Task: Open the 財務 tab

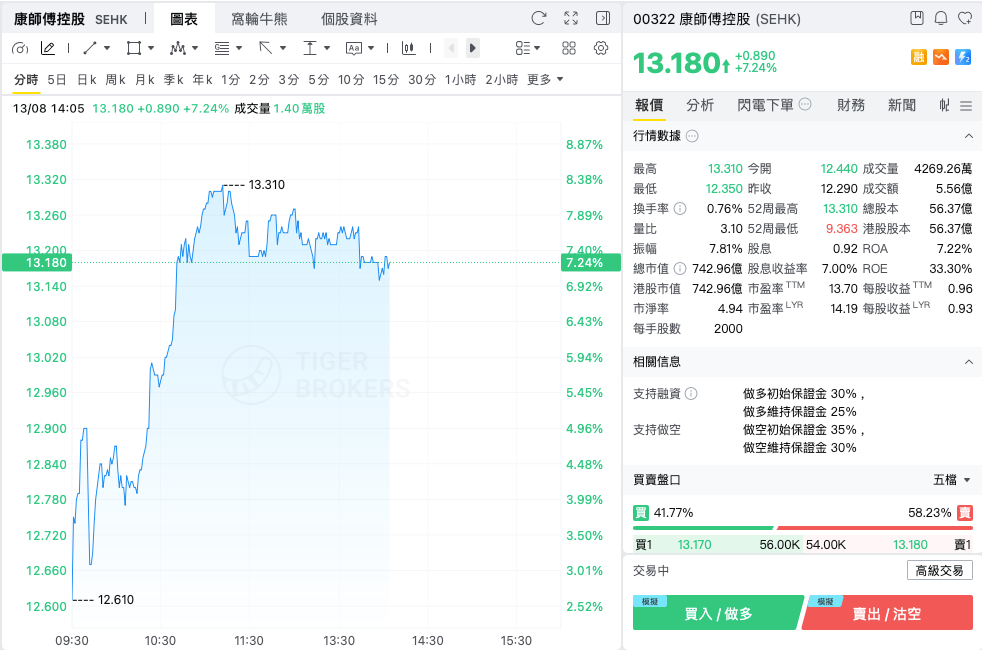Action: coord(851,105)
